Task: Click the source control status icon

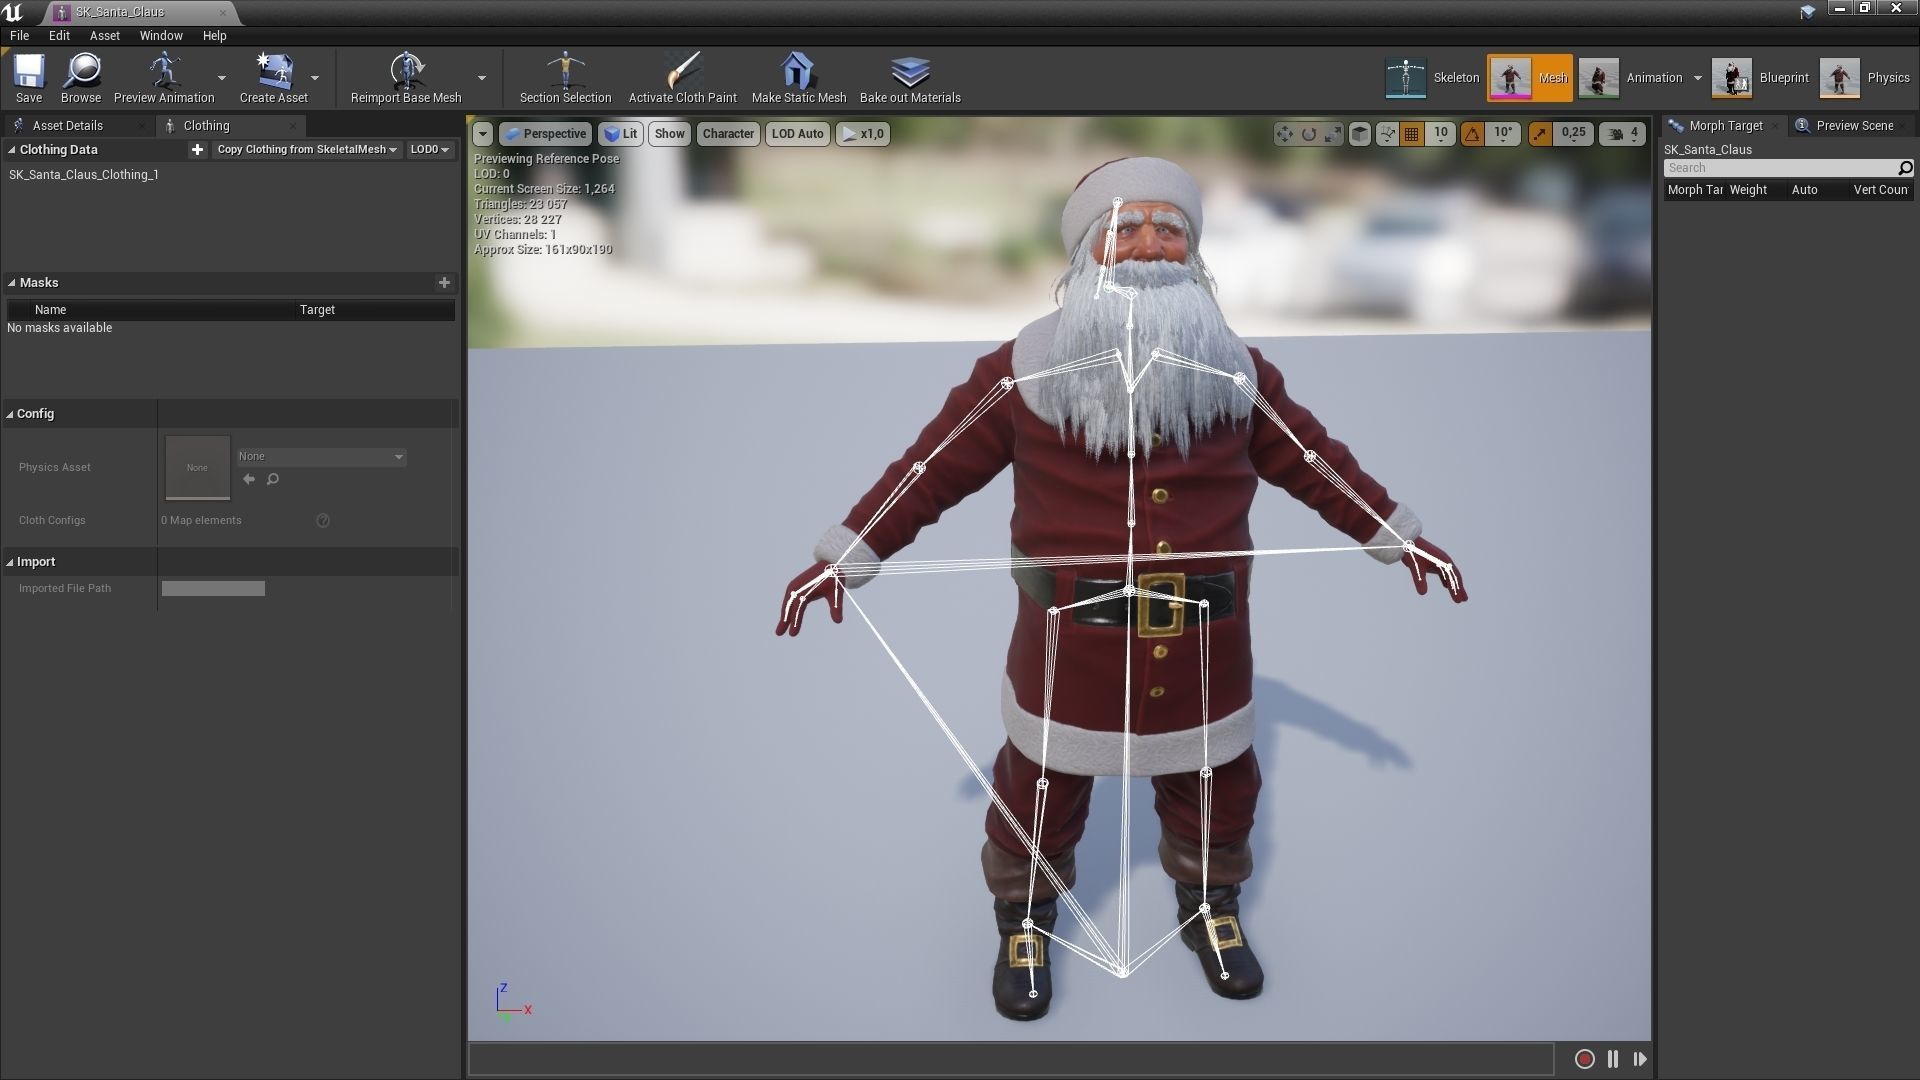Action: click(x=1807, y=12)
